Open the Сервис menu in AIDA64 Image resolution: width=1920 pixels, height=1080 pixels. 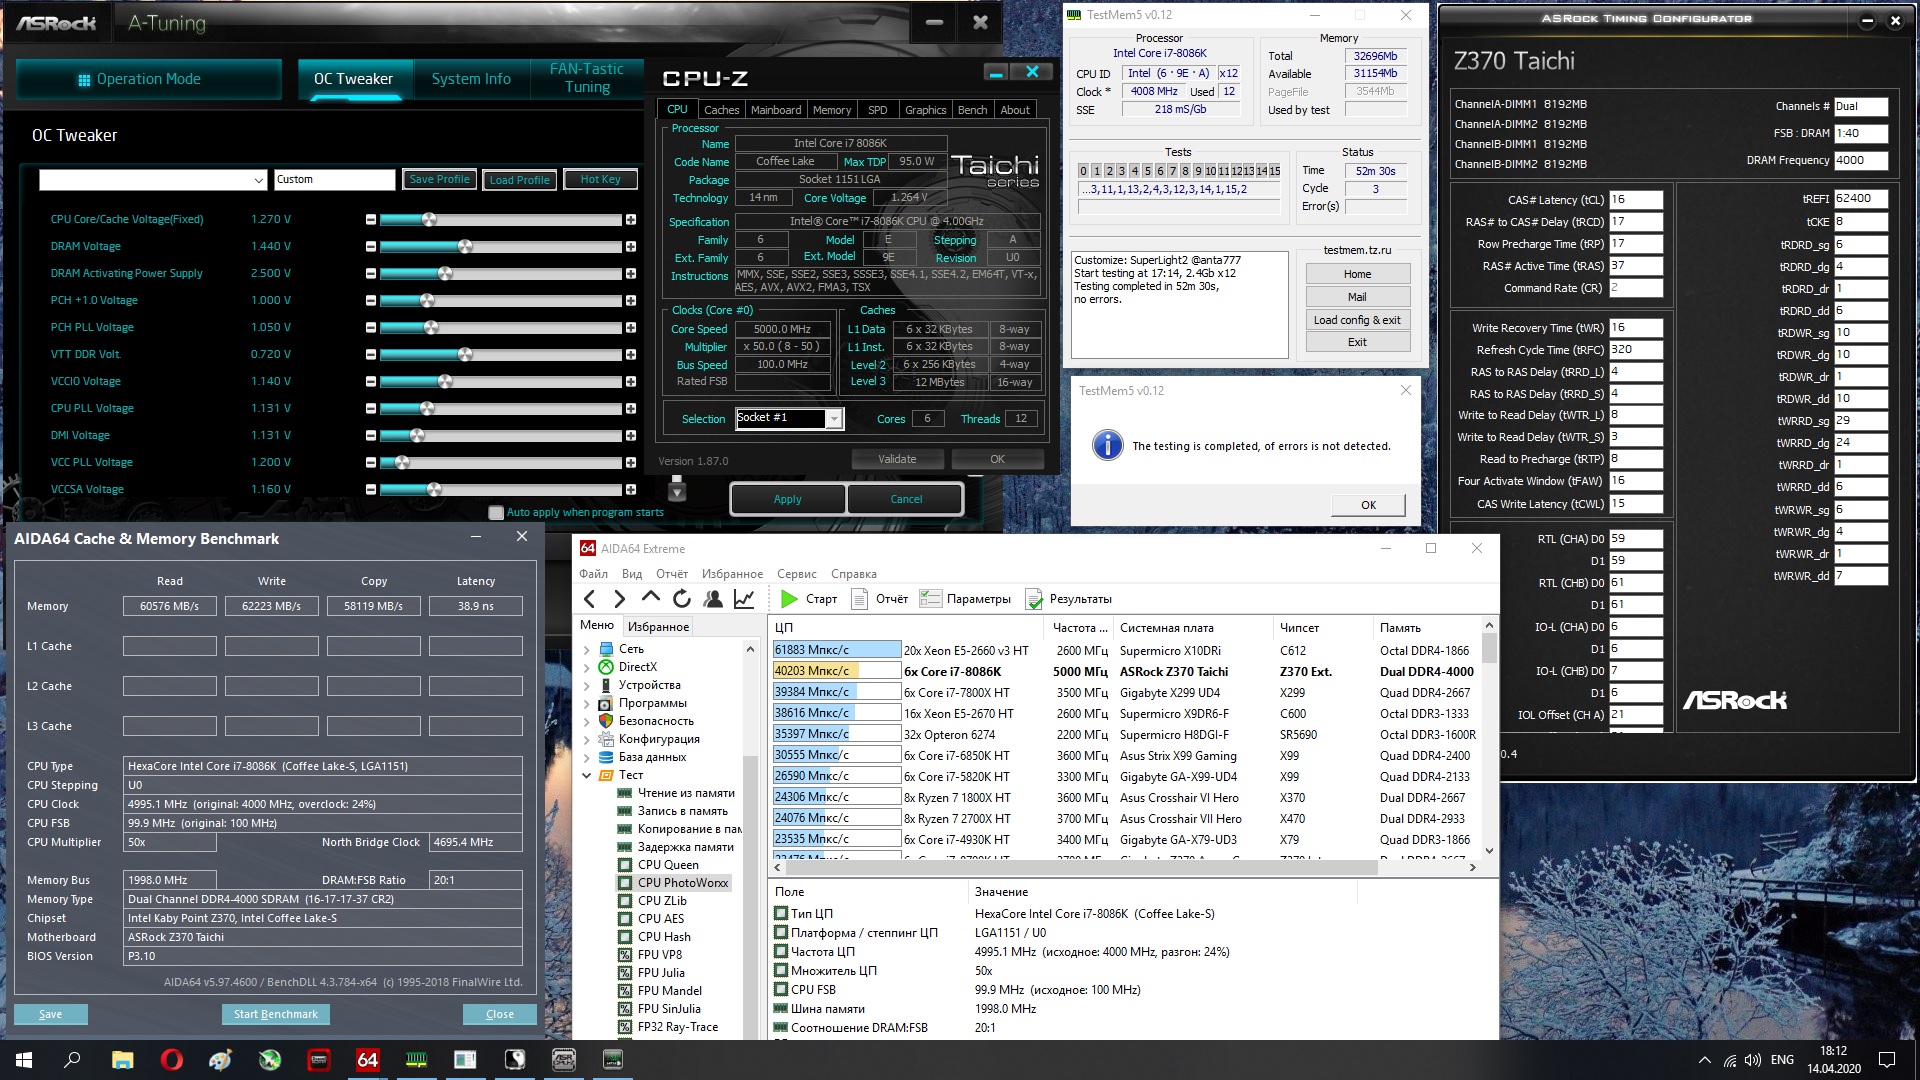coord(796,574)
